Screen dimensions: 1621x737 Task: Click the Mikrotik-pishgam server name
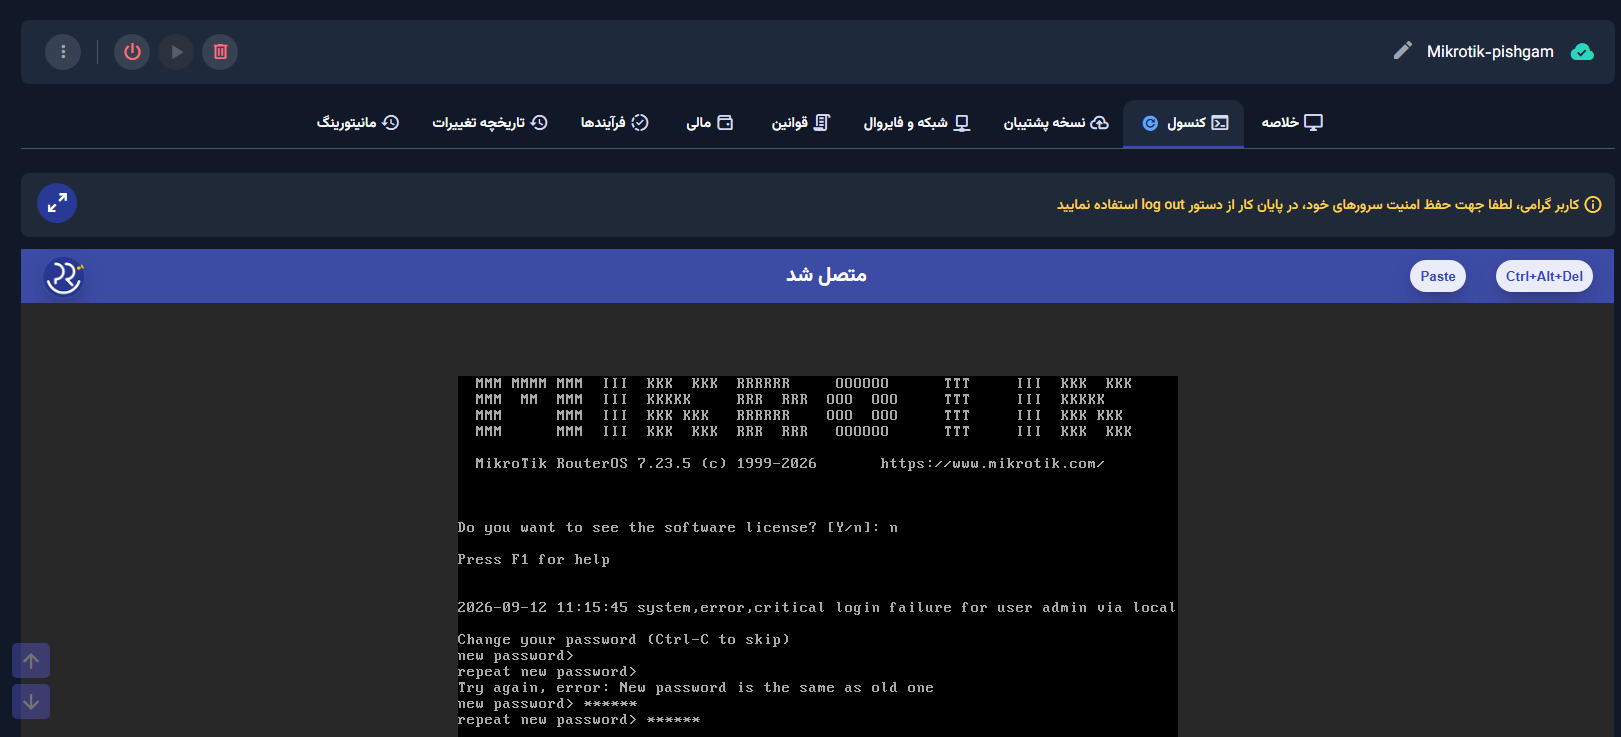point(1490,52)
